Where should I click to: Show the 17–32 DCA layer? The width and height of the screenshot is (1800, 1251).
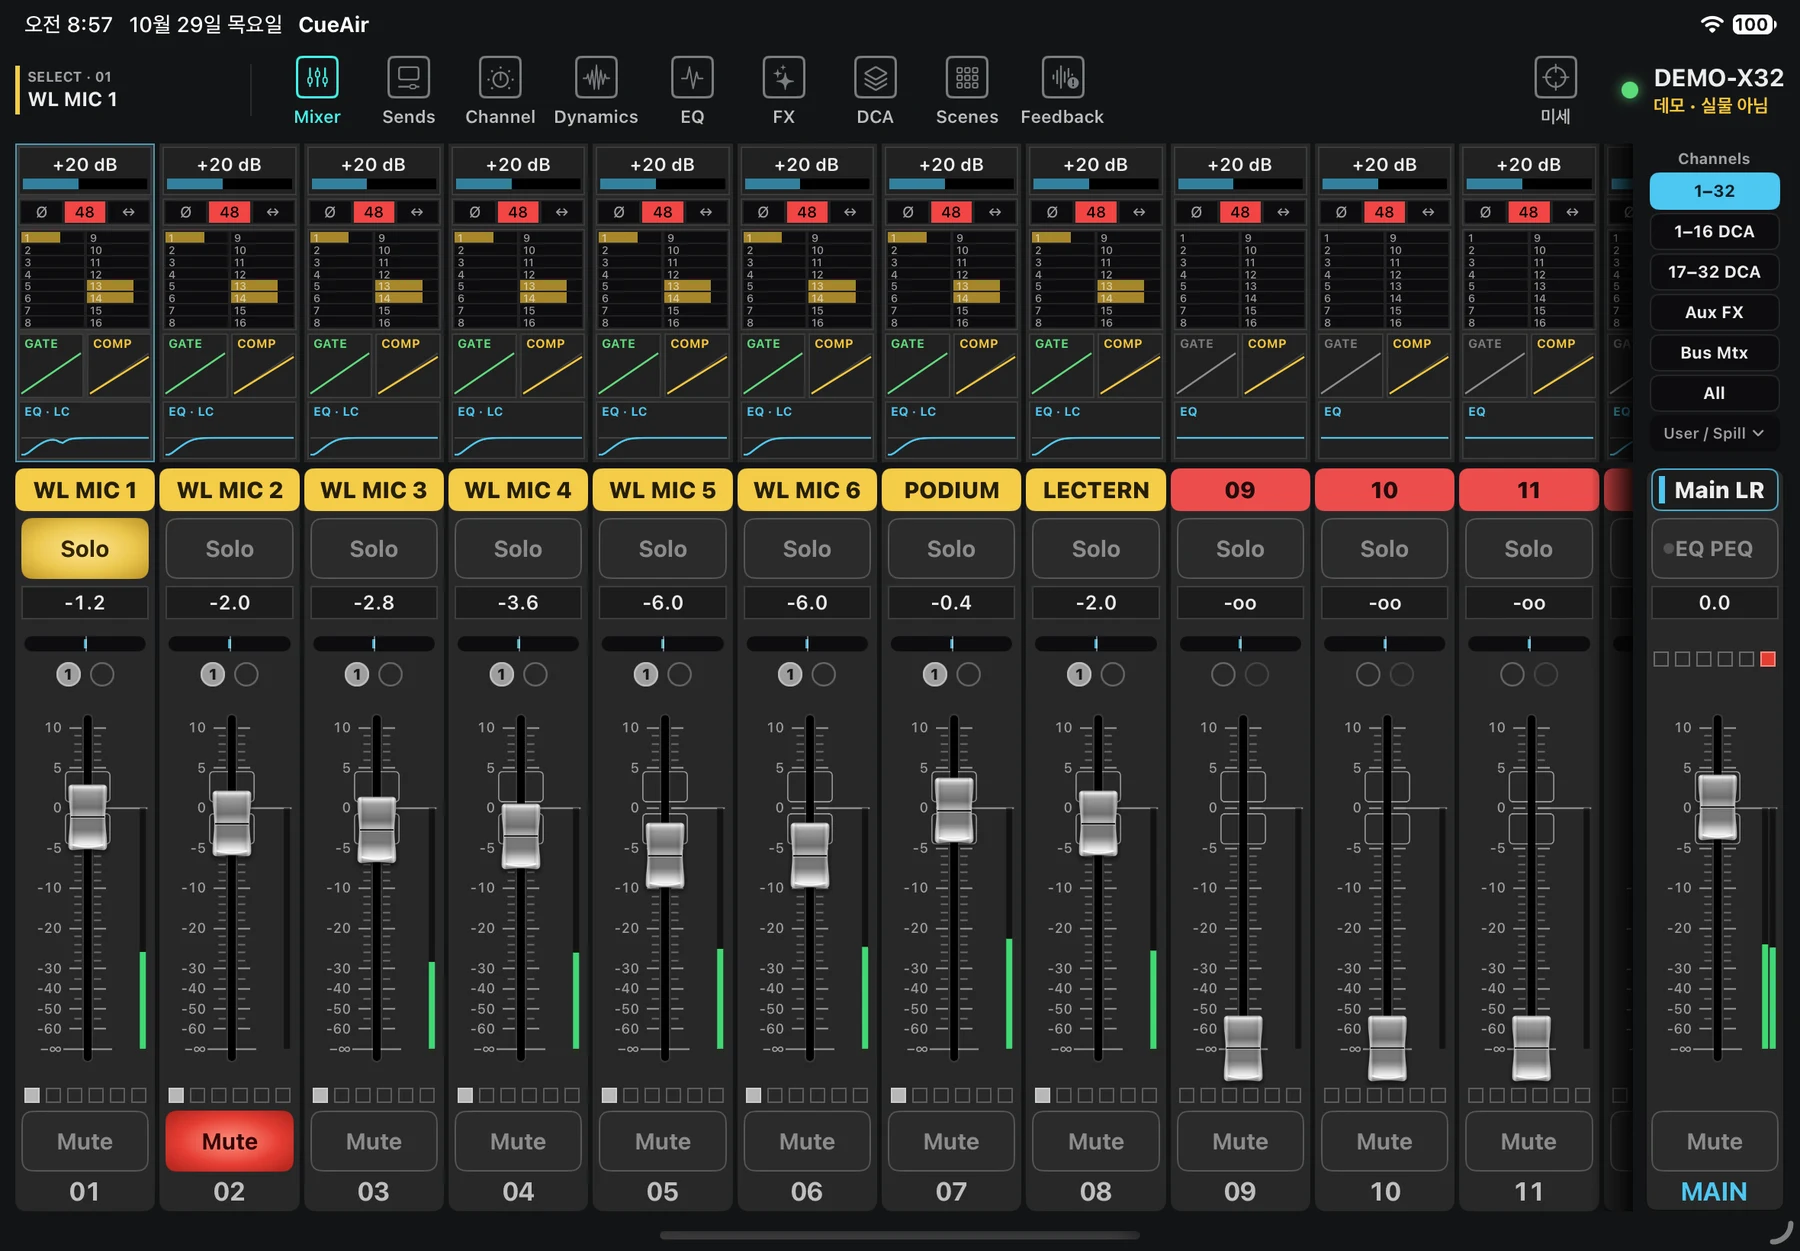point(1714,272)
